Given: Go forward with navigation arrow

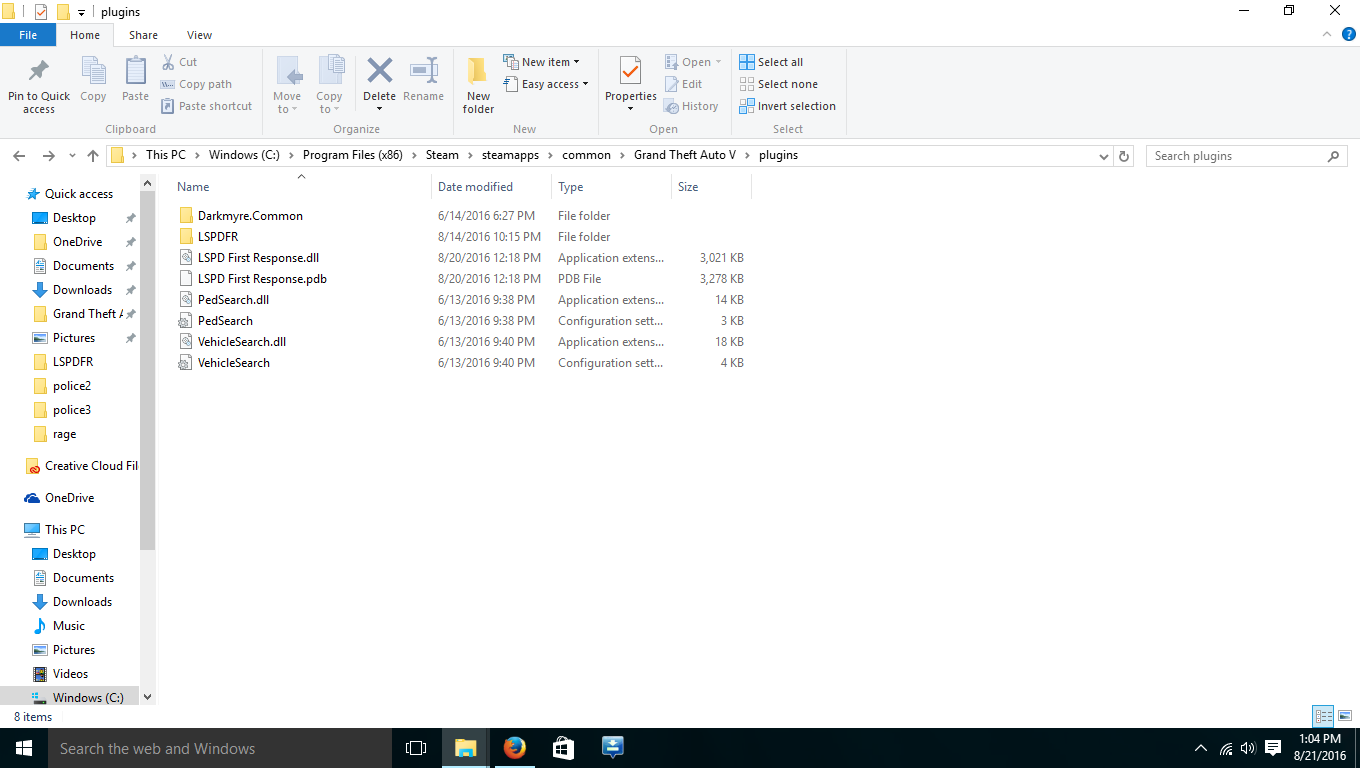Looking at the screenshot, I should coord(48,156).
